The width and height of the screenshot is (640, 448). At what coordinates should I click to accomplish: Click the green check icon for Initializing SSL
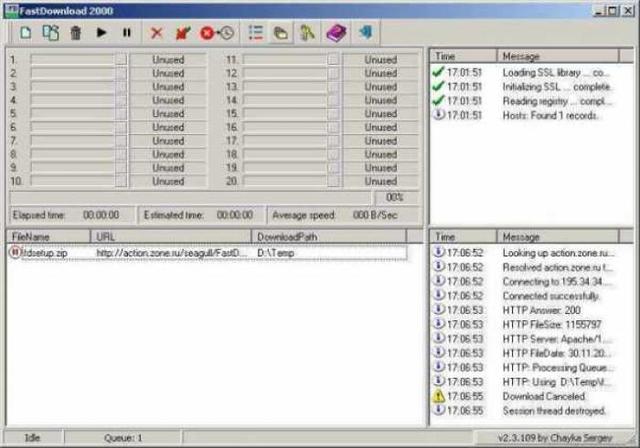pos(438,86)
